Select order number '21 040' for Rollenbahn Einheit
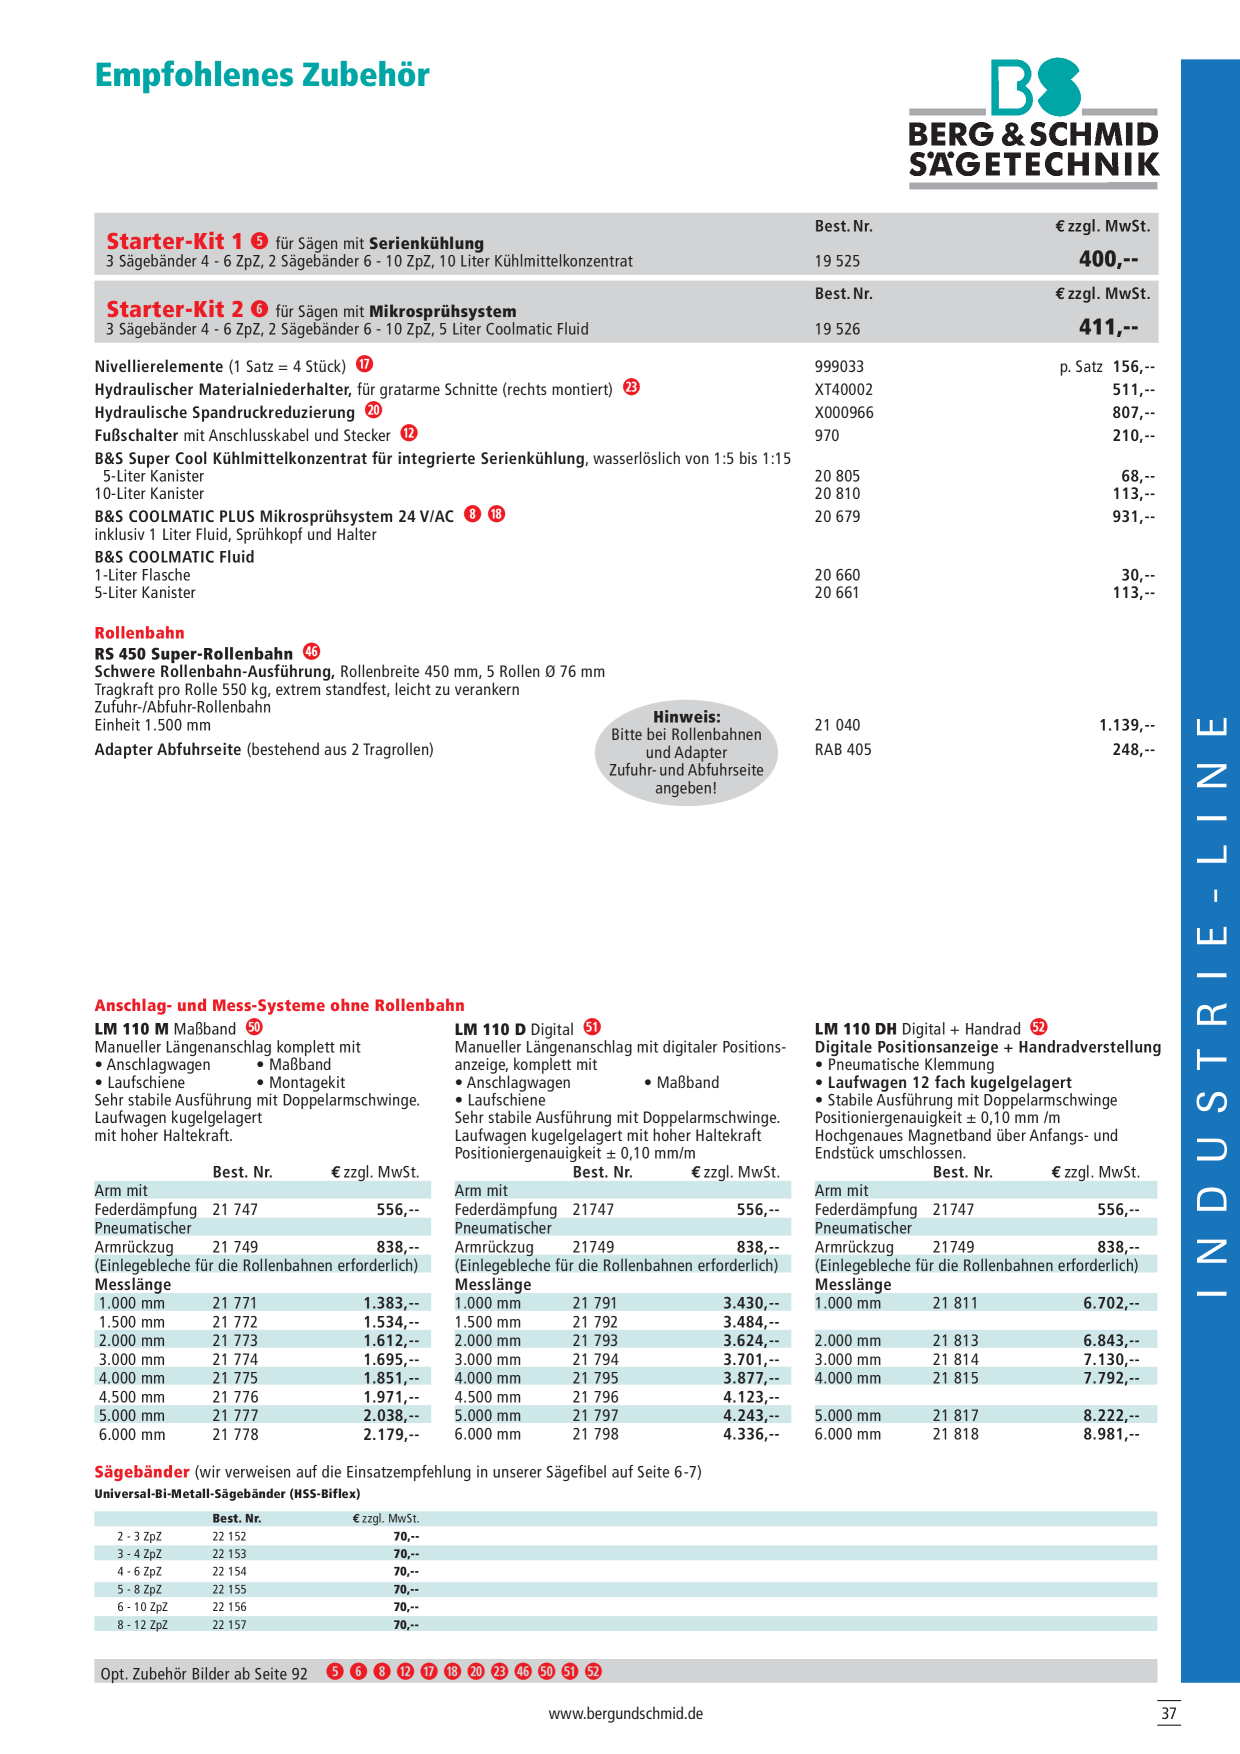The height and width of the screenshot is (1754, 1240). [837, 726]
